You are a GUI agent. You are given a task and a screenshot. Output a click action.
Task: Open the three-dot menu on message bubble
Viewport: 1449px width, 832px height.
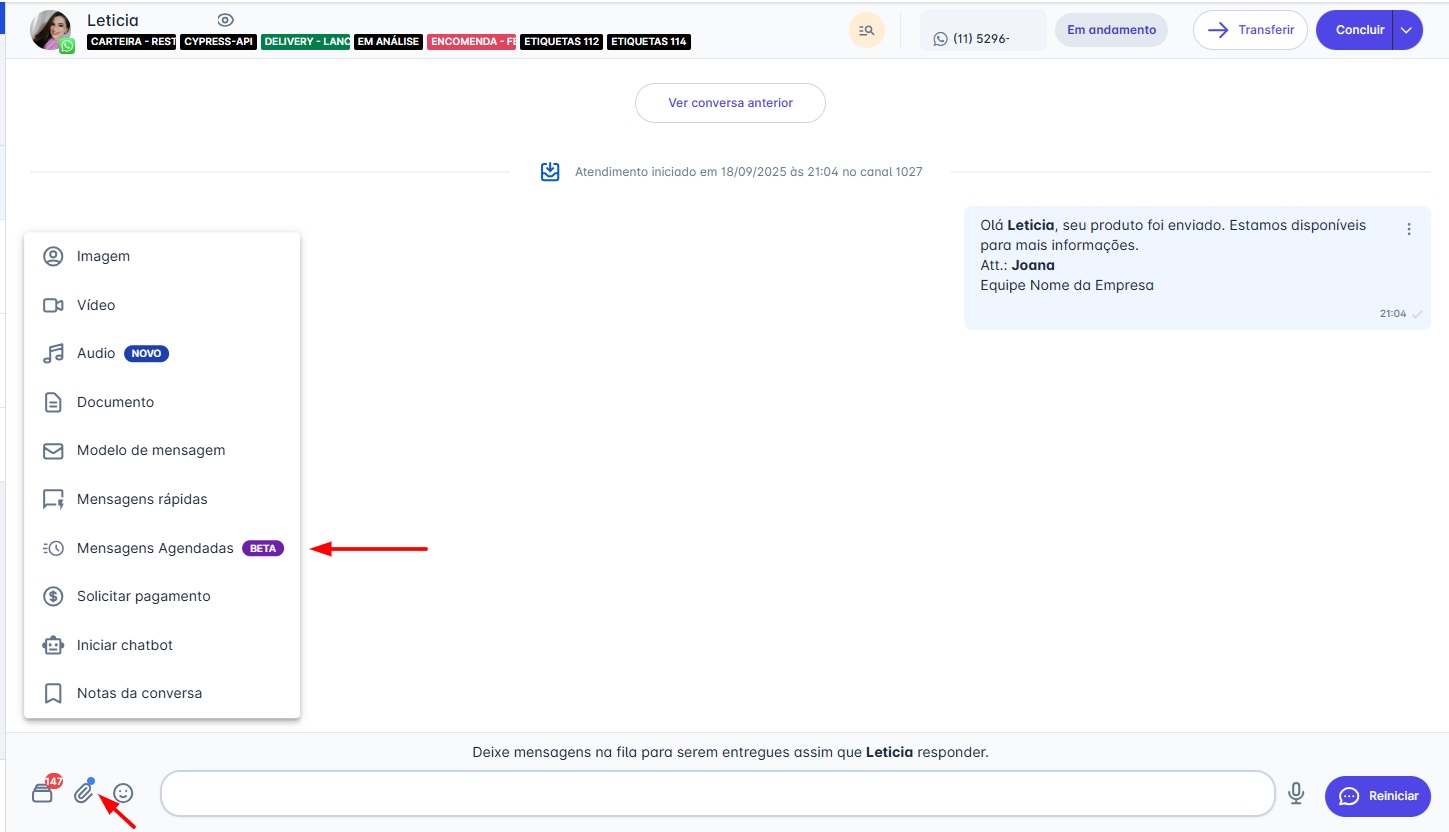pyautogui.click(x=1409, y=229)
